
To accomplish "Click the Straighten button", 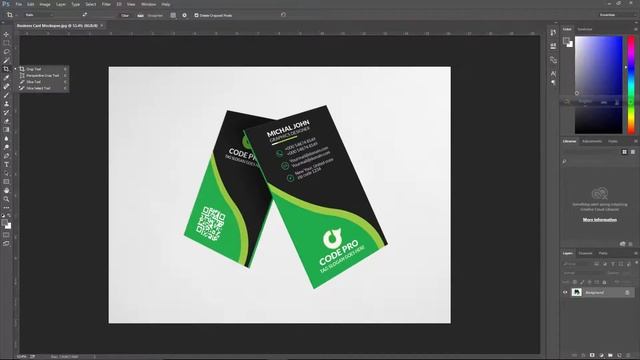I will pos(151,15).
